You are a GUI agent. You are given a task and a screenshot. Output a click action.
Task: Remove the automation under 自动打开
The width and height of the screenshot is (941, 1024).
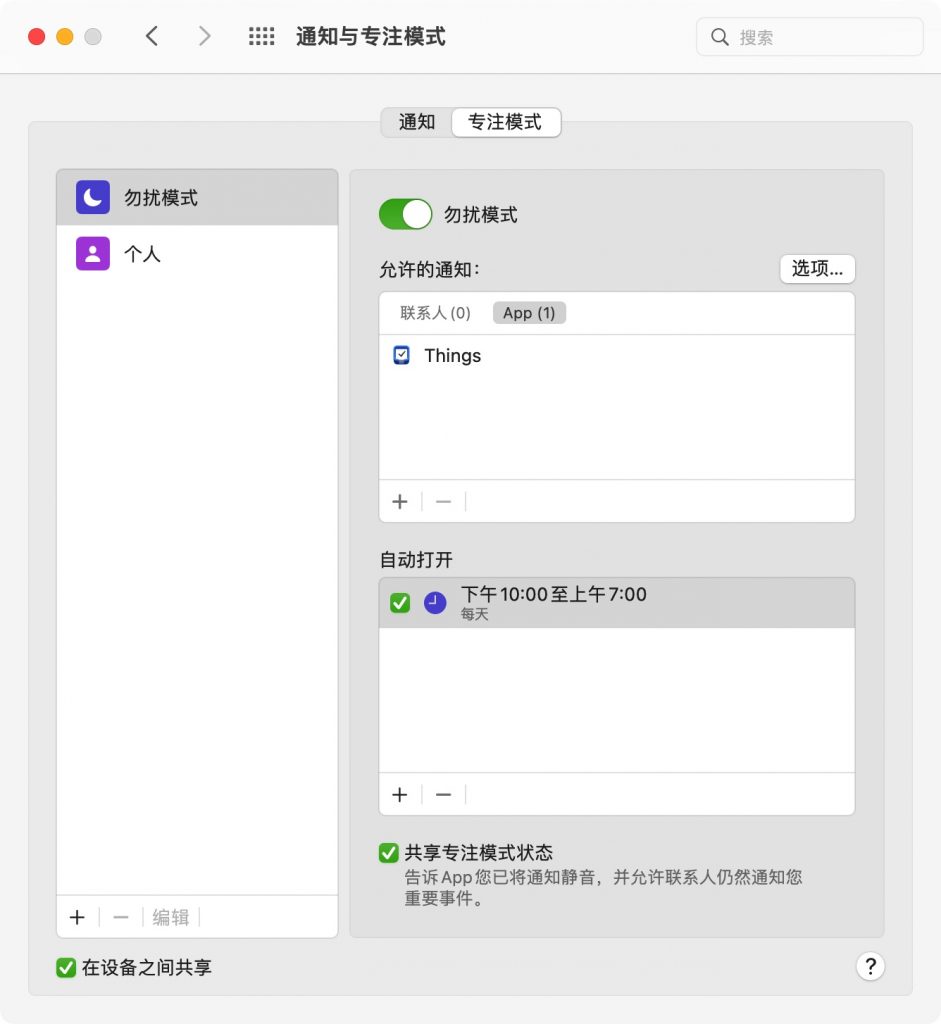(x=443, y=795)
